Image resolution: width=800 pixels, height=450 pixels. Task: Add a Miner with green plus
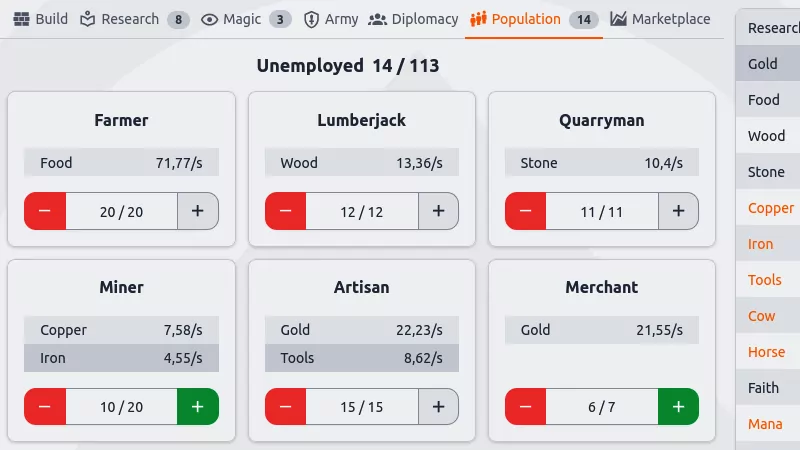(x=197, y=407)
